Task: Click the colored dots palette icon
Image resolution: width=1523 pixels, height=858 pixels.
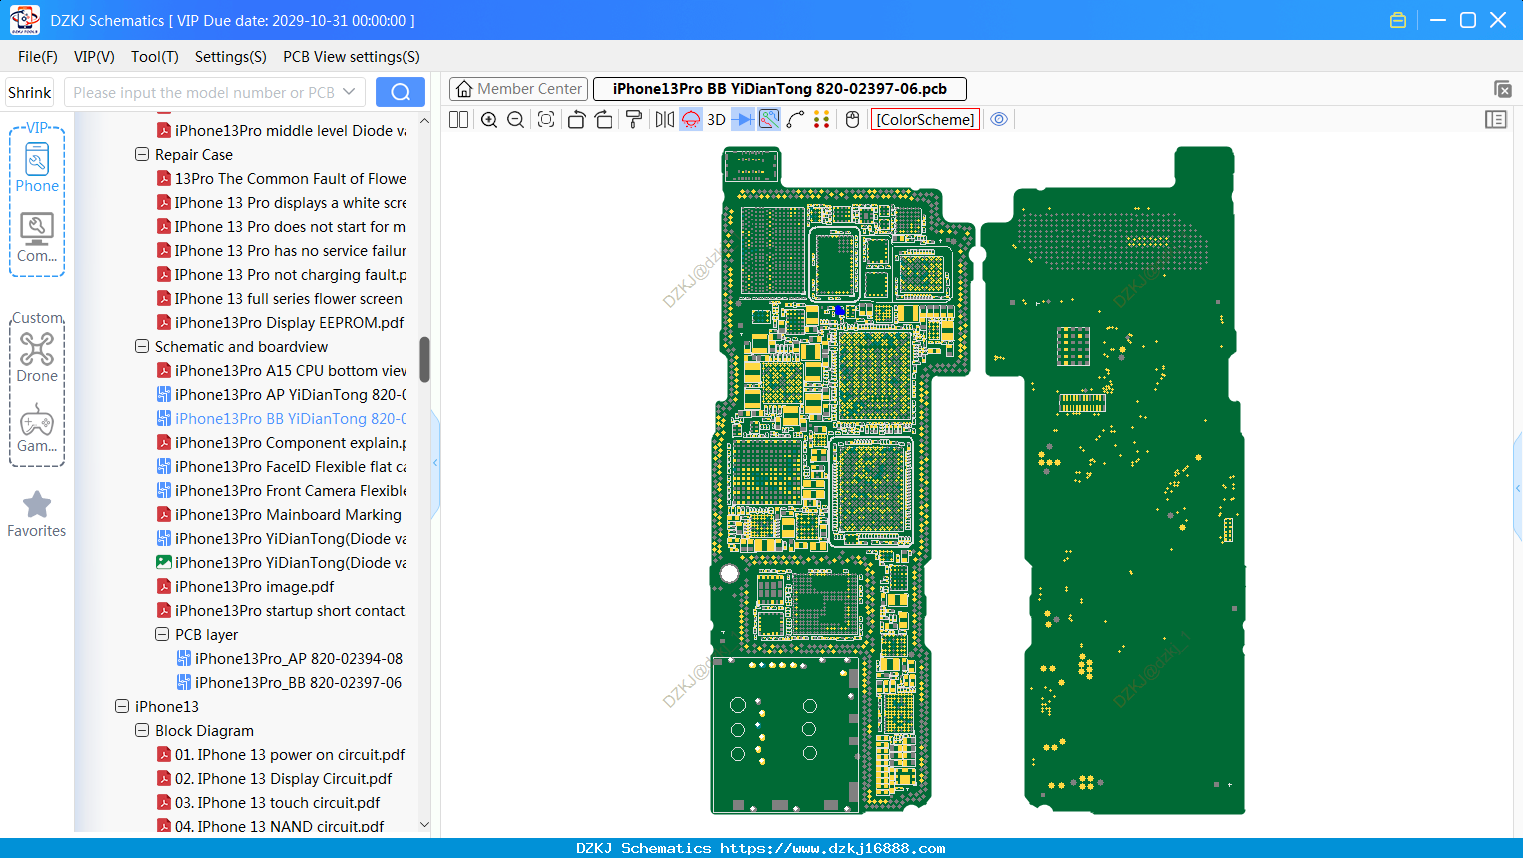Action: [x=822, y=120]
